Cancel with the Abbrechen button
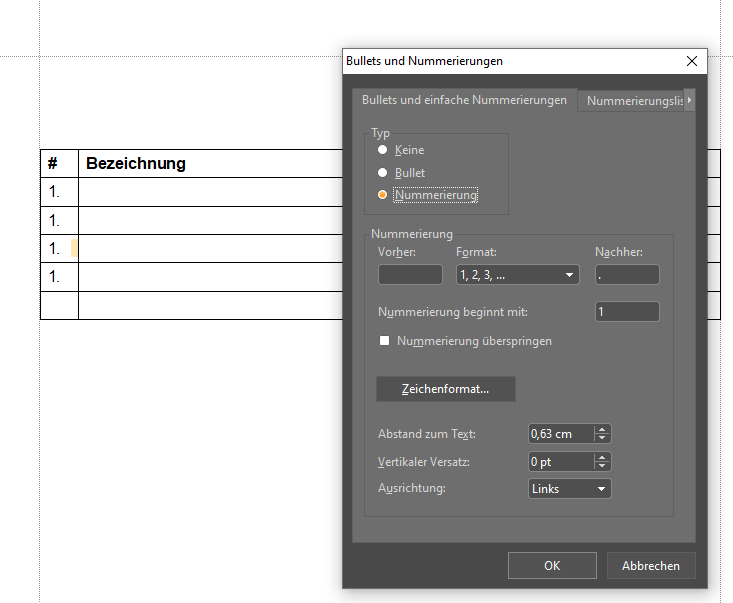This screenshot has height=603, width=733. click(651, 566)
